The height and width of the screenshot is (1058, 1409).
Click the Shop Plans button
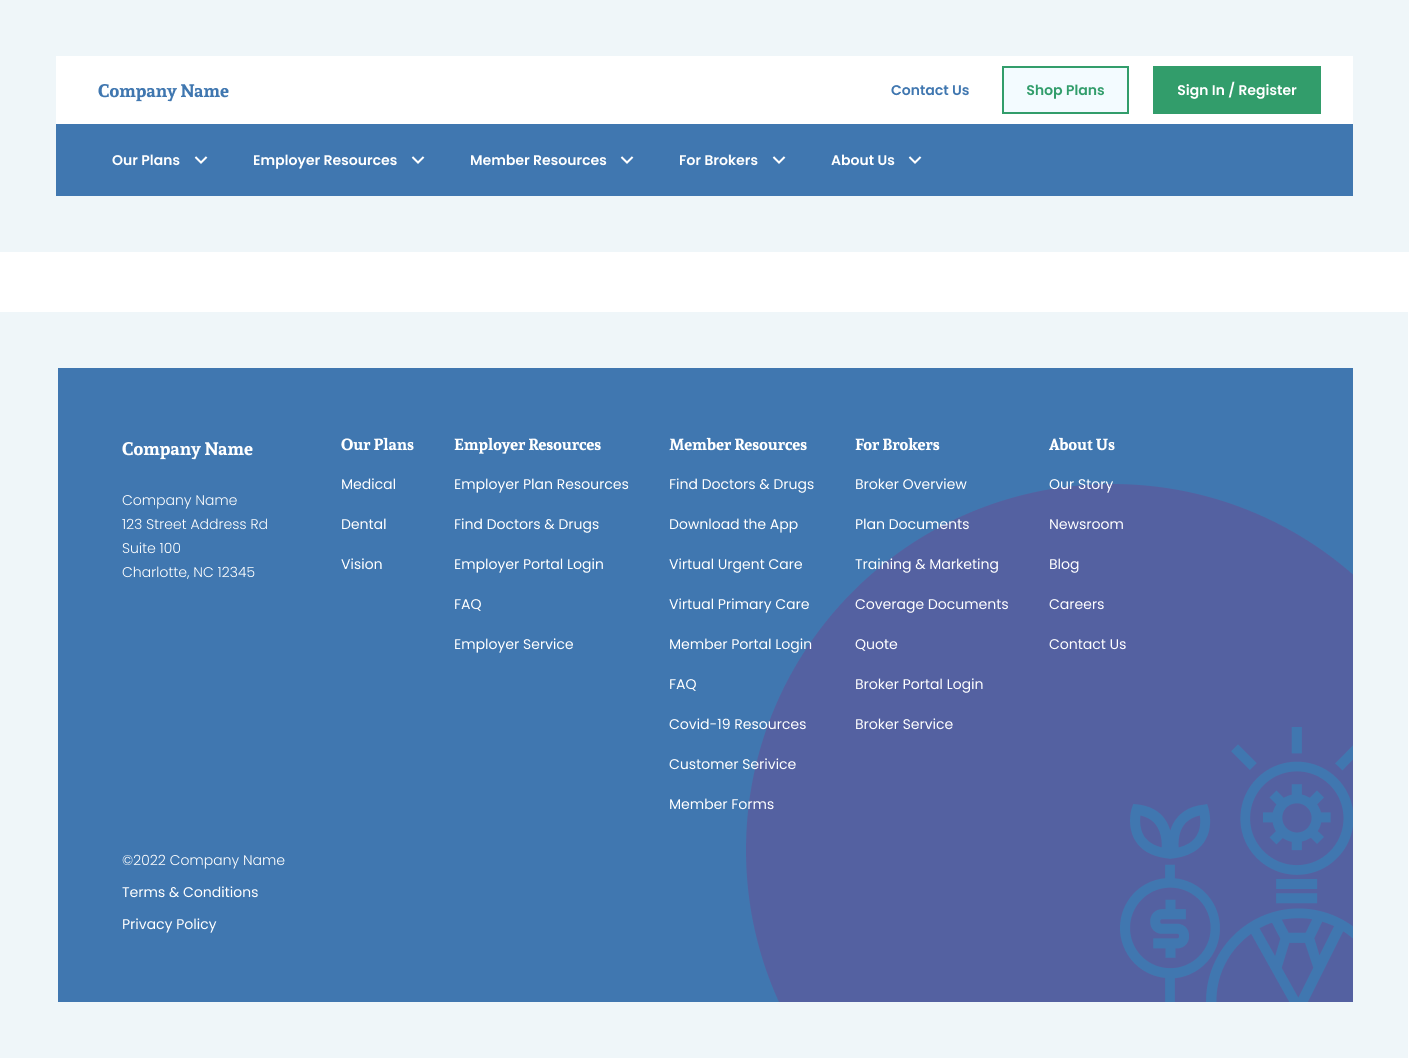point(1064,89)
